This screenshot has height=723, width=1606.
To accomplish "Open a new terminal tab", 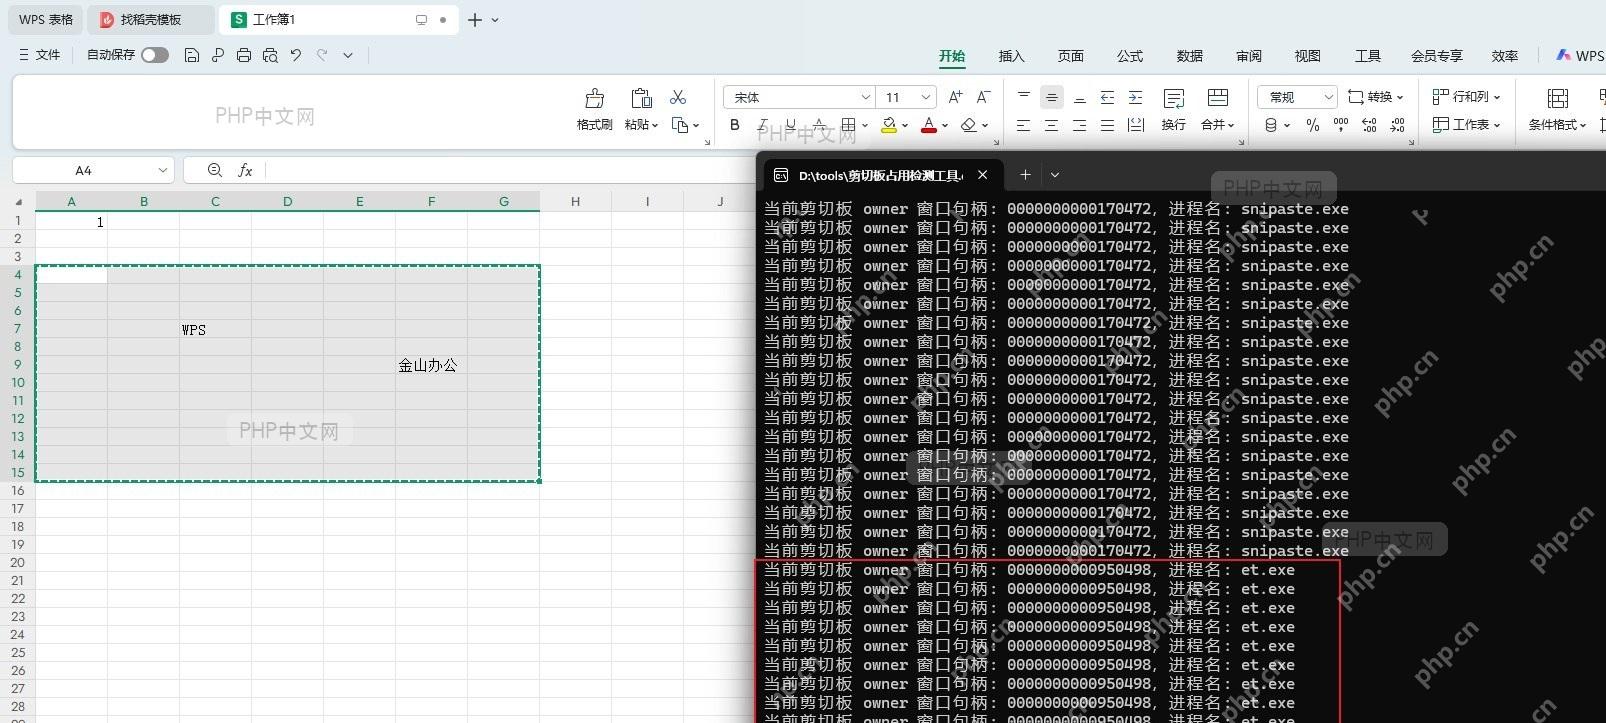I will [1025, 175].
